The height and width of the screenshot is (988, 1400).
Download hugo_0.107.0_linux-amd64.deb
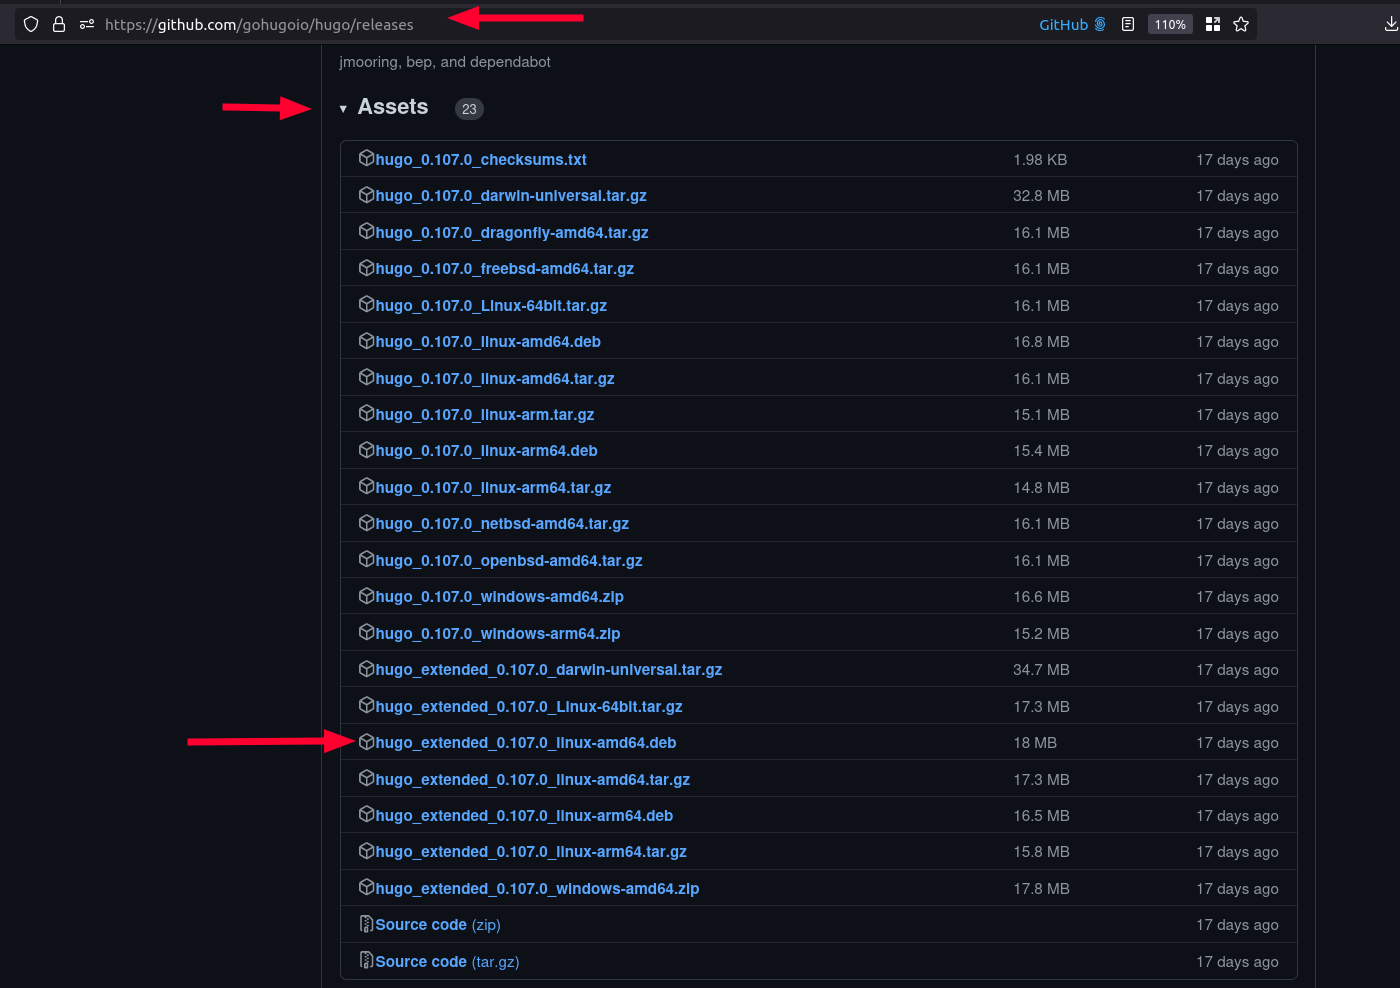coord(488,342)
